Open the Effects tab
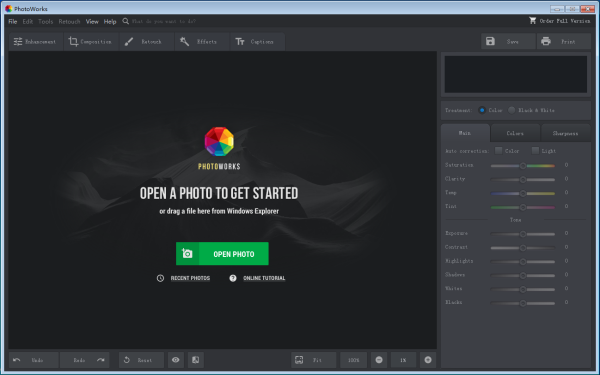 point(201,42)
